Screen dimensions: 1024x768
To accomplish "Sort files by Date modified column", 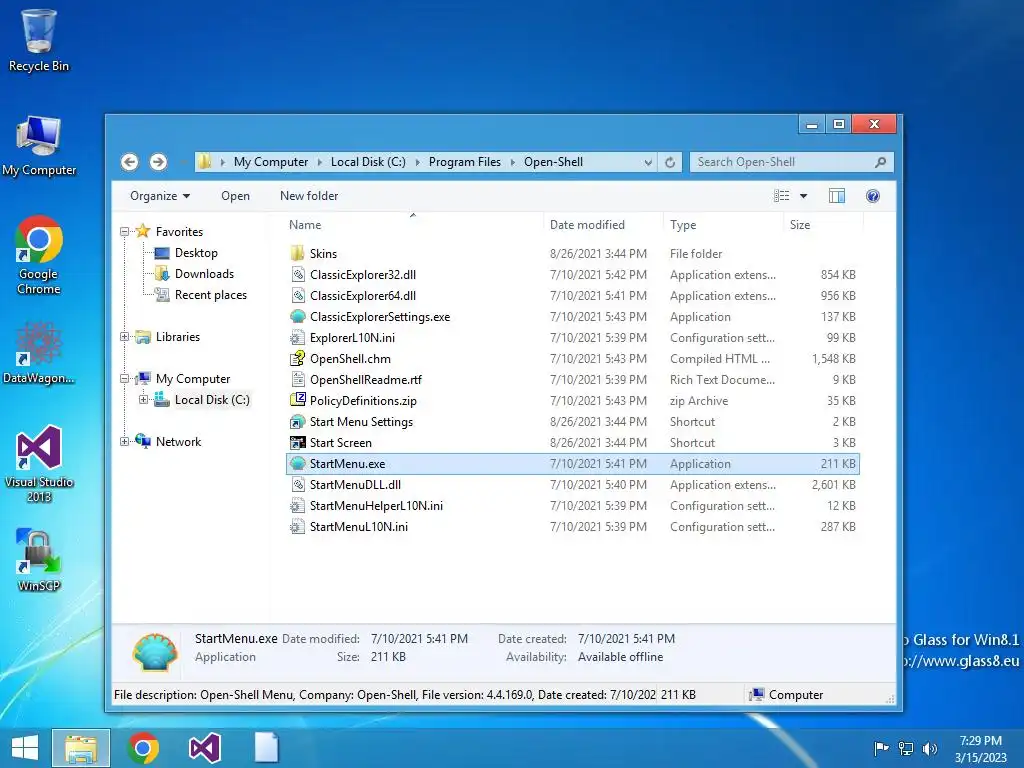I will [x=587, y=225].
